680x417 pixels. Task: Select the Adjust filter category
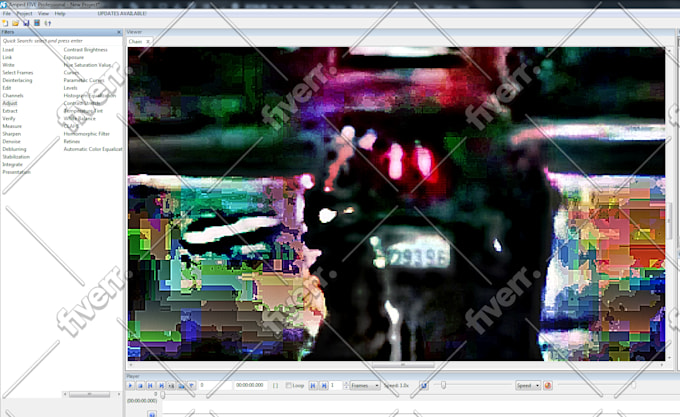click(x=10, y=103)
